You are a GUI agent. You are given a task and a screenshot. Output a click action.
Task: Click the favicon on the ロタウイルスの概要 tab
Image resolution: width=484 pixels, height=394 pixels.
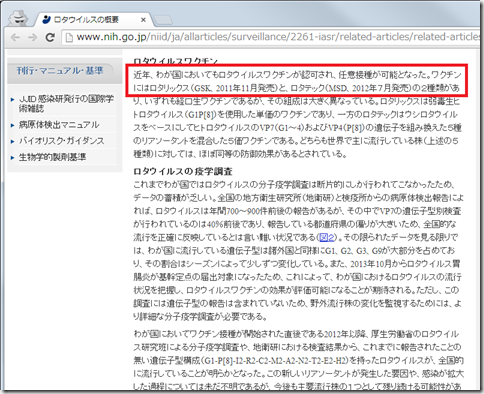pos(47,20)
